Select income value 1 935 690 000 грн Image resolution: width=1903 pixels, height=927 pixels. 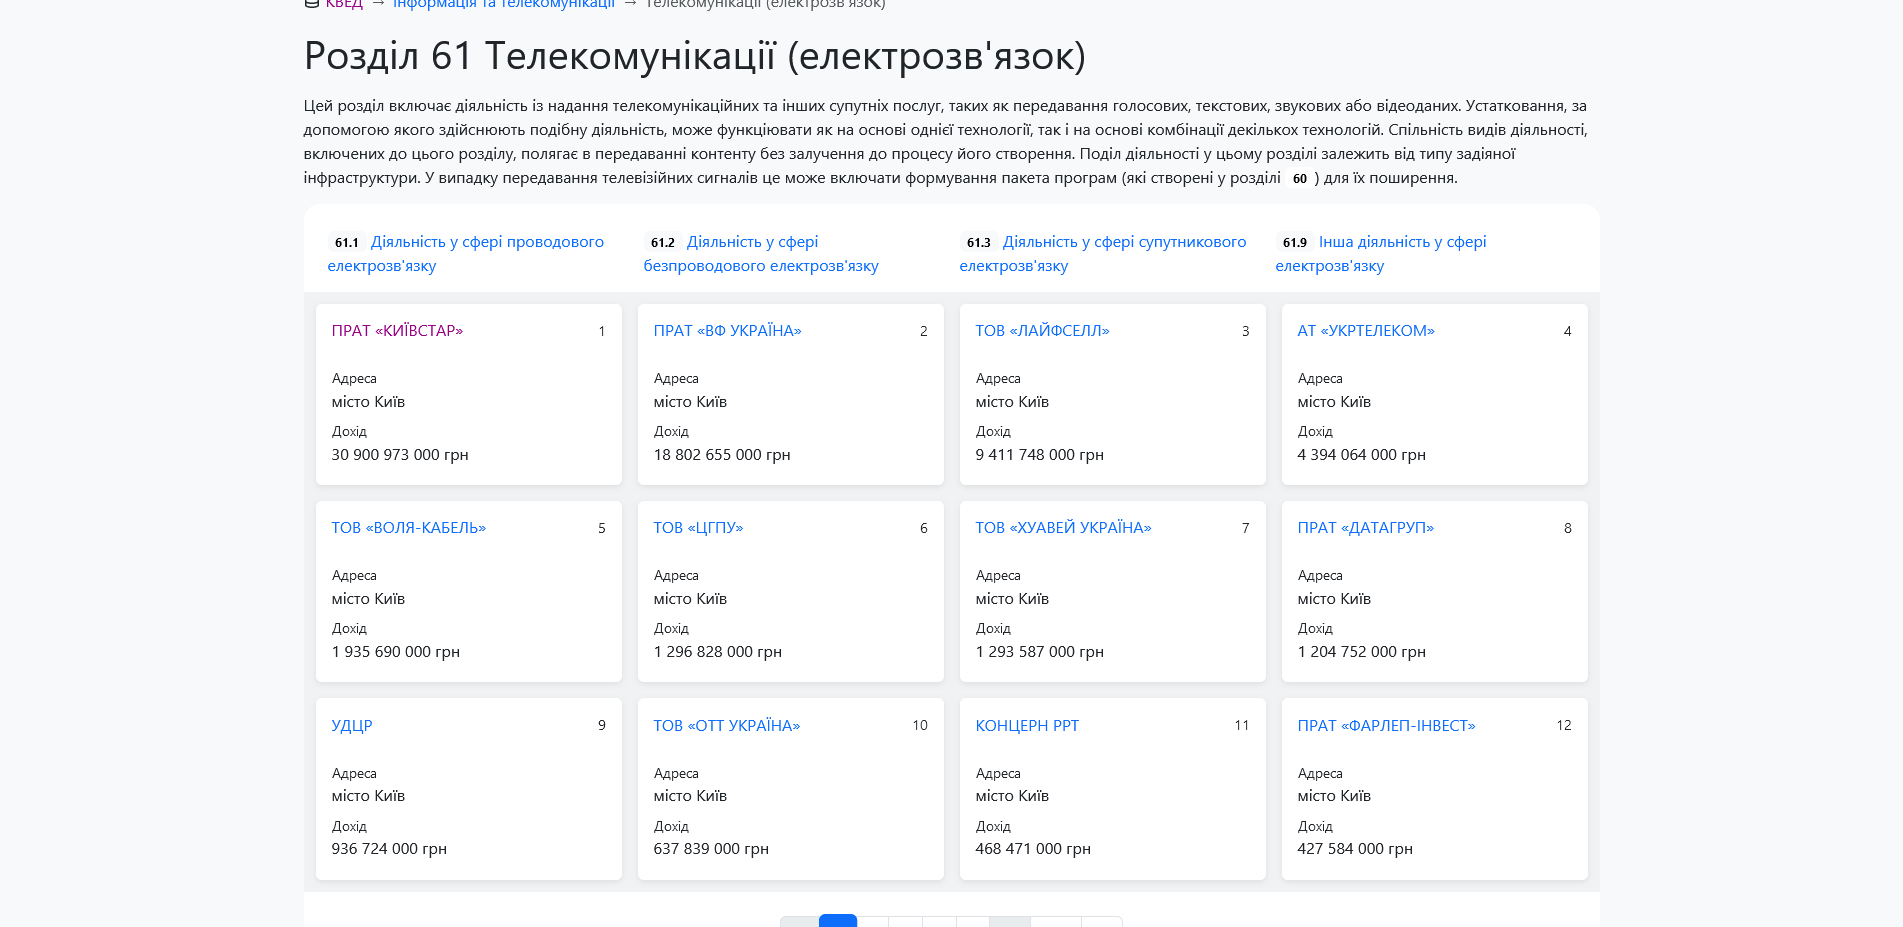click(x=395, y=652)
